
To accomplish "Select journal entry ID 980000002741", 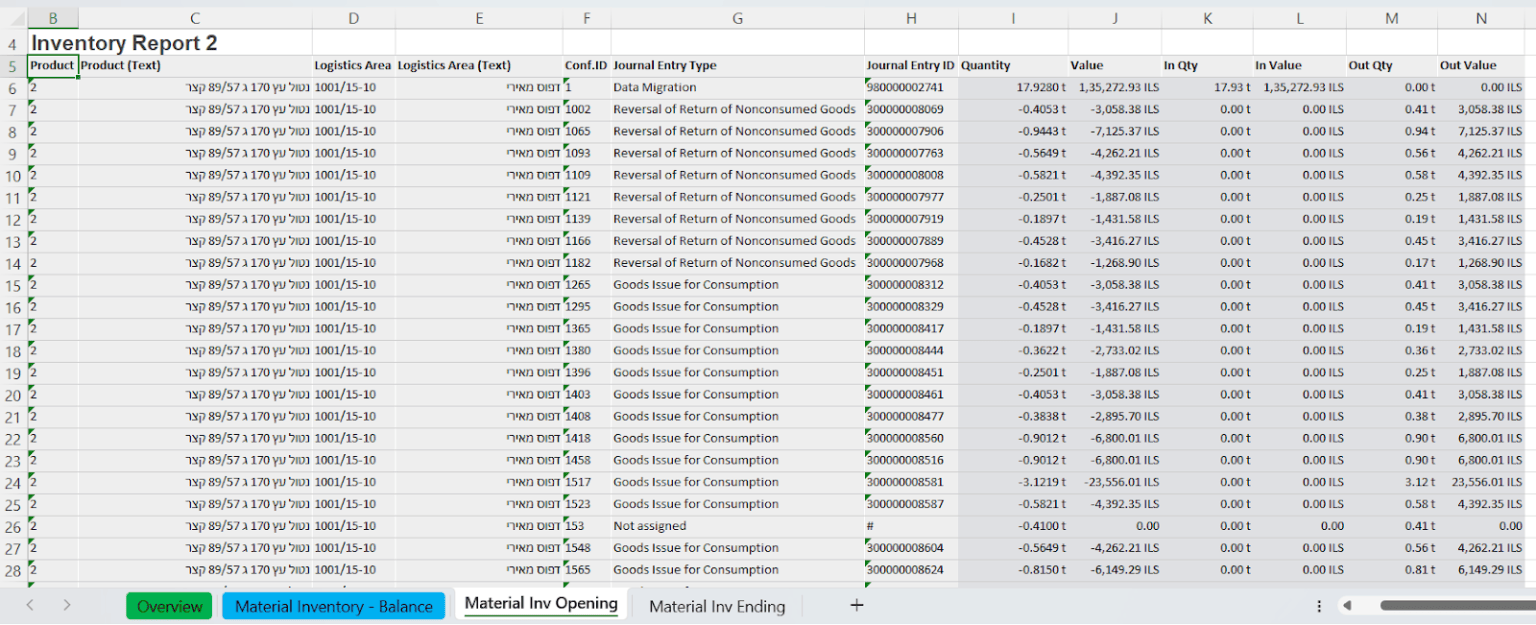I will pyautogui.click(x=911, y=88).
